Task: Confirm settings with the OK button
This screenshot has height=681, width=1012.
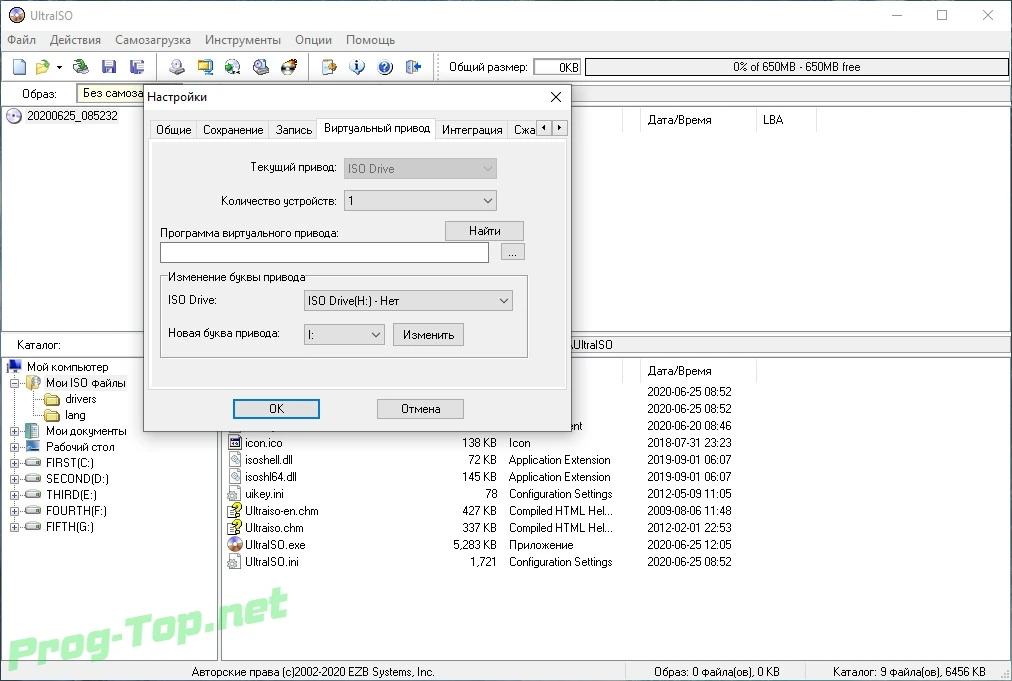Action: pyautogui.click(x=276, y=409)
